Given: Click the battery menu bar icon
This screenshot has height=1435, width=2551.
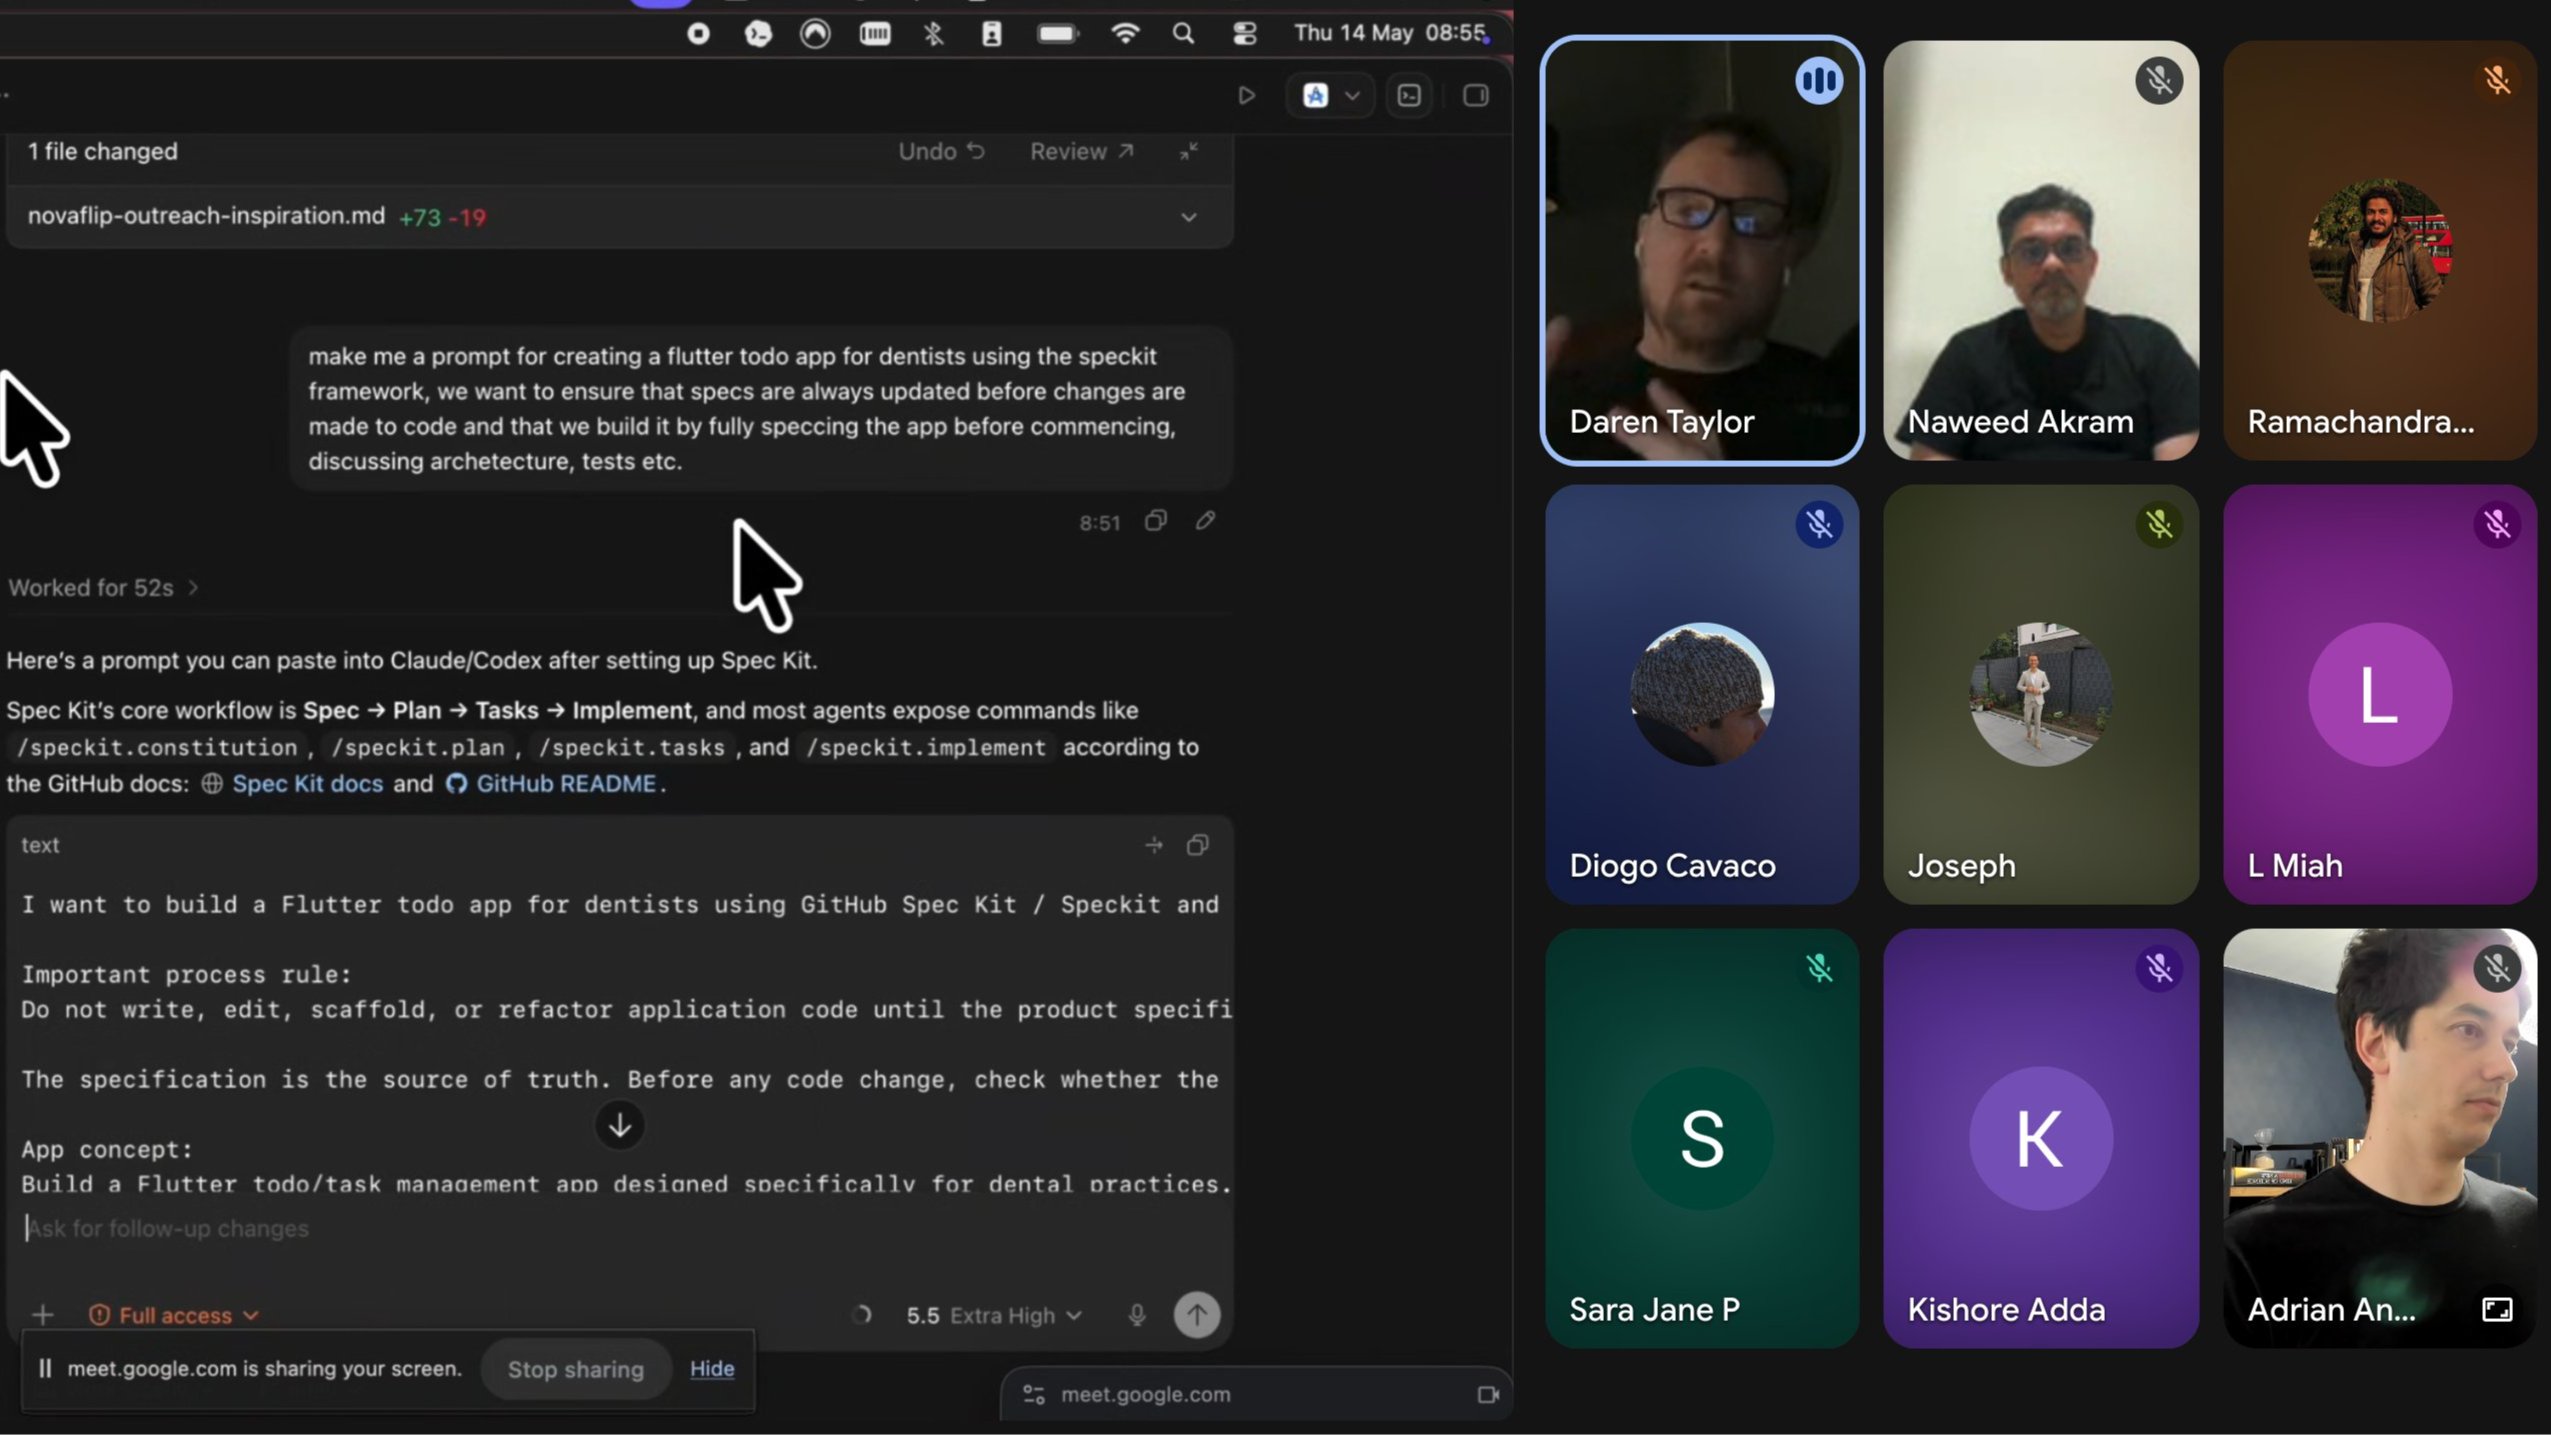Looking at the screenshot, I should tap(1057, 34).
